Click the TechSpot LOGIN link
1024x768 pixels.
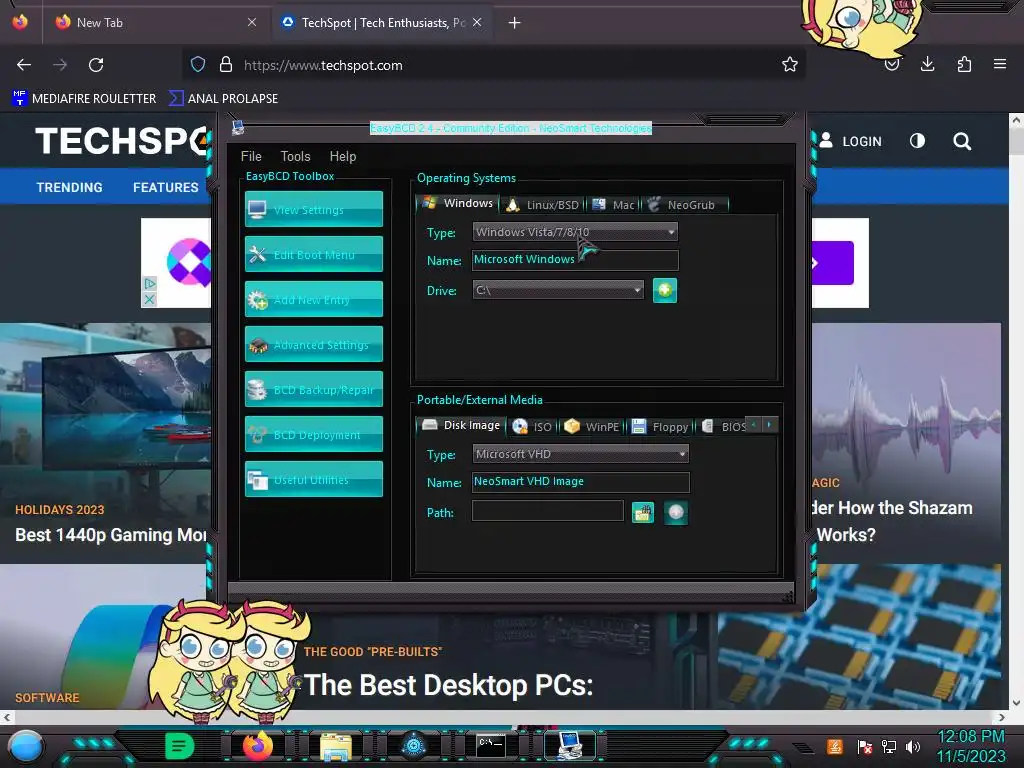pos(851,141)
